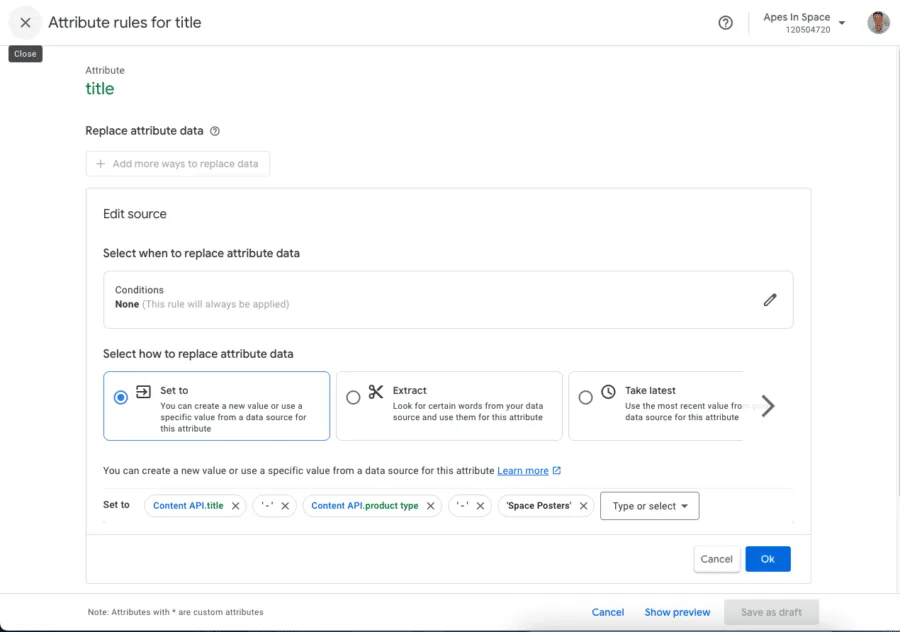Show more replace options with right chevron
The height and width of the screenshot is (632, 900).
(767, 406)
